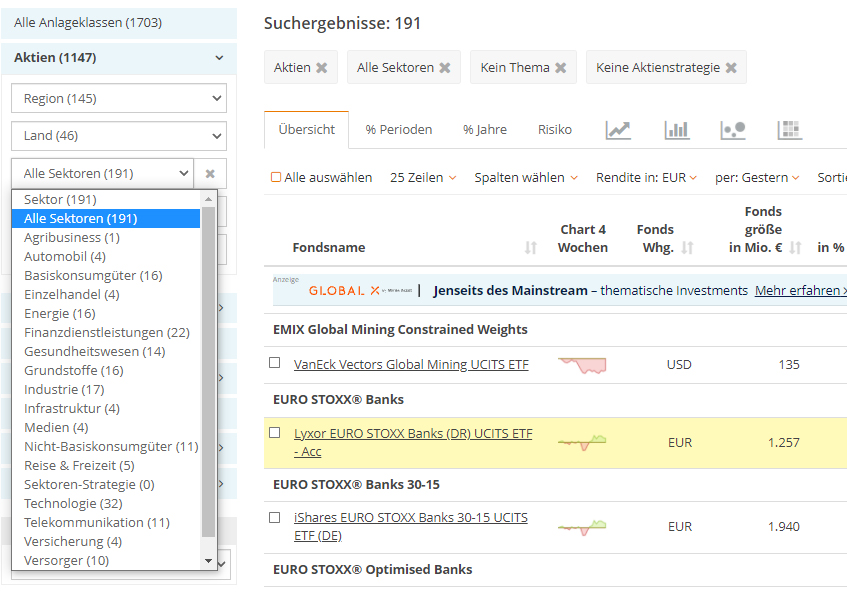Tick the Alle auswählen checkbox
Viewport: 847px width, 593px height.
275,177
